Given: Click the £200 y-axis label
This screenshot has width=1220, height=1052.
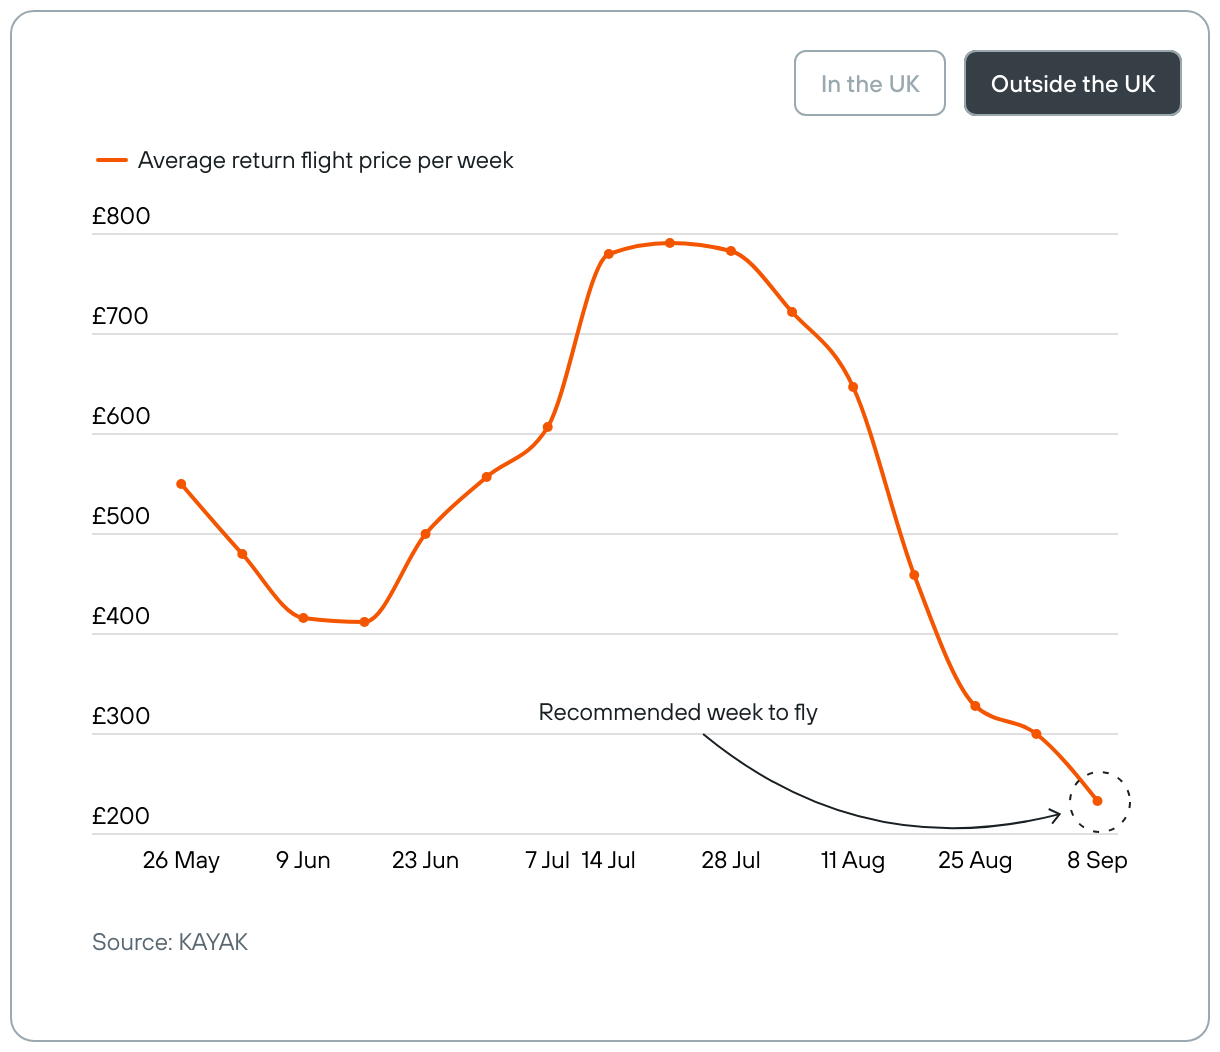Looking at the screenshot, I should click(121, 816).
